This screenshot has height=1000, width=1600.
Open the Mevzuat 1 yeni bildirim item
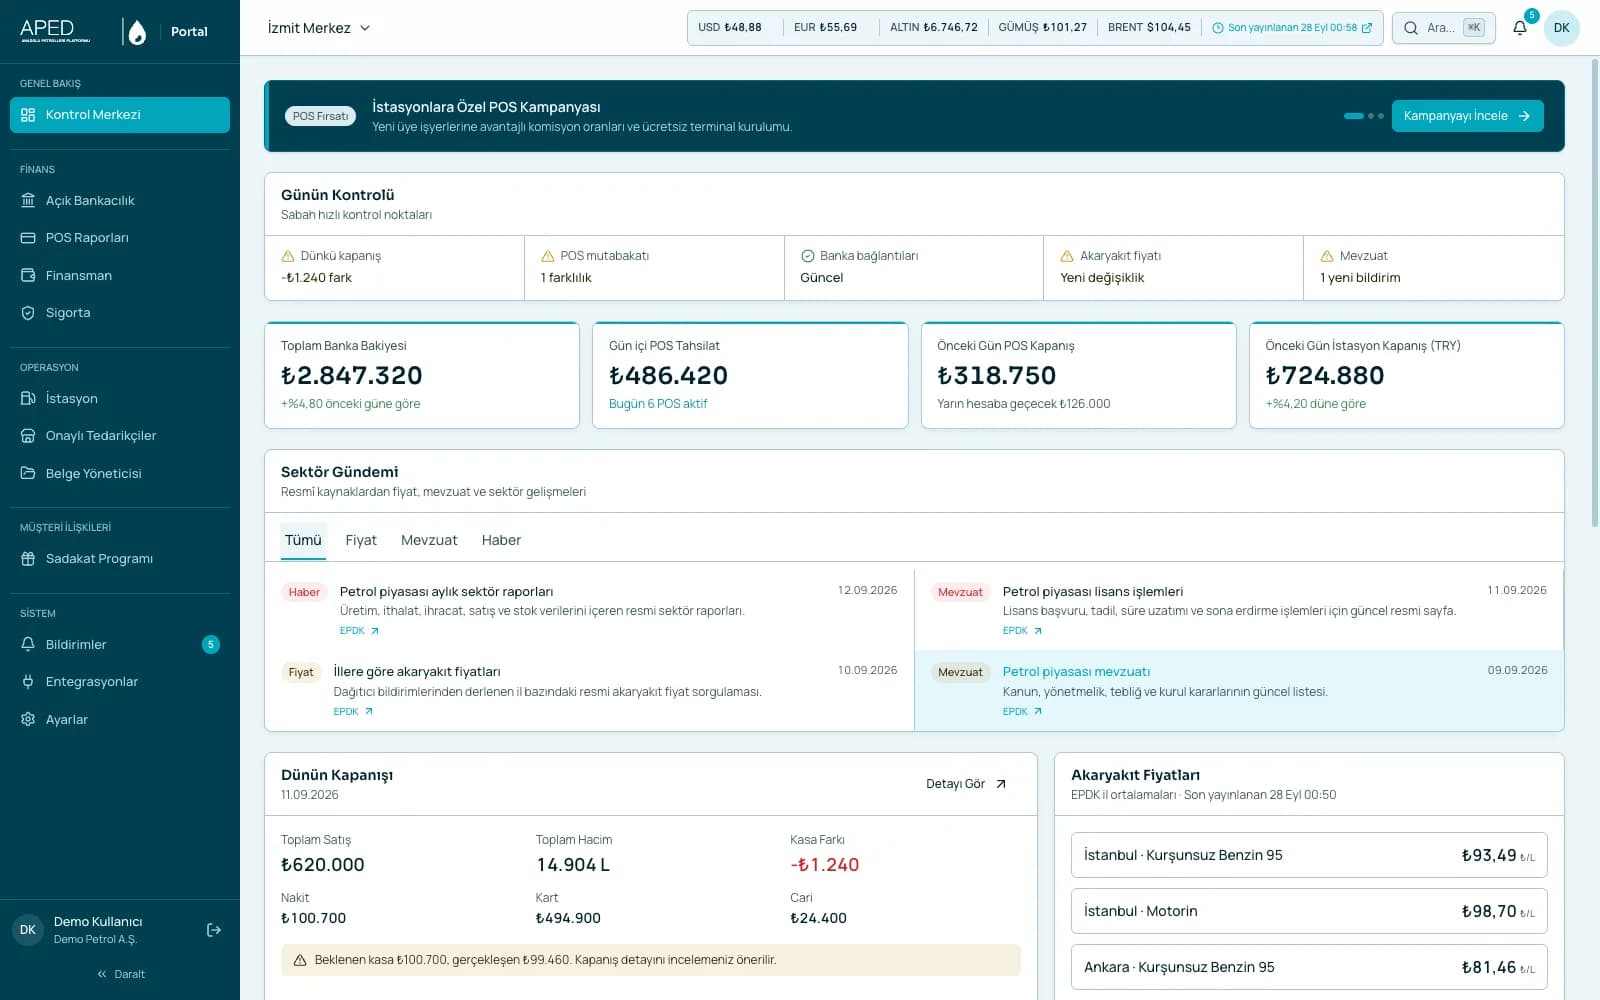point(1434,268)
